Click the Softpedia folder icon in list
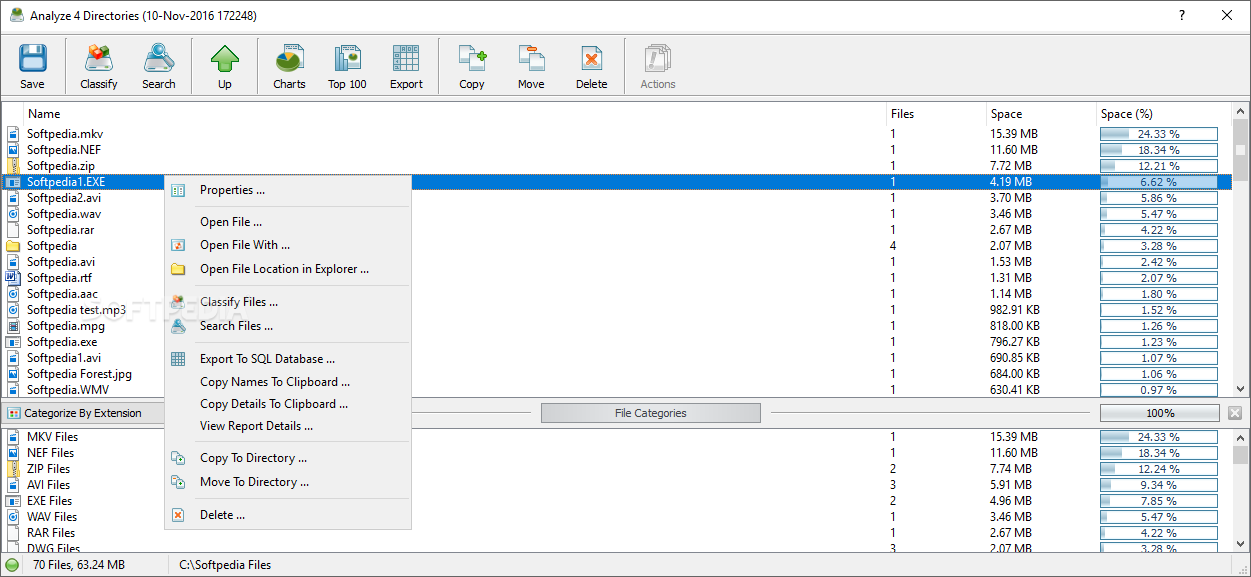Image resolution: width=1251 pixels, height=577 pixels. [13, 246]
